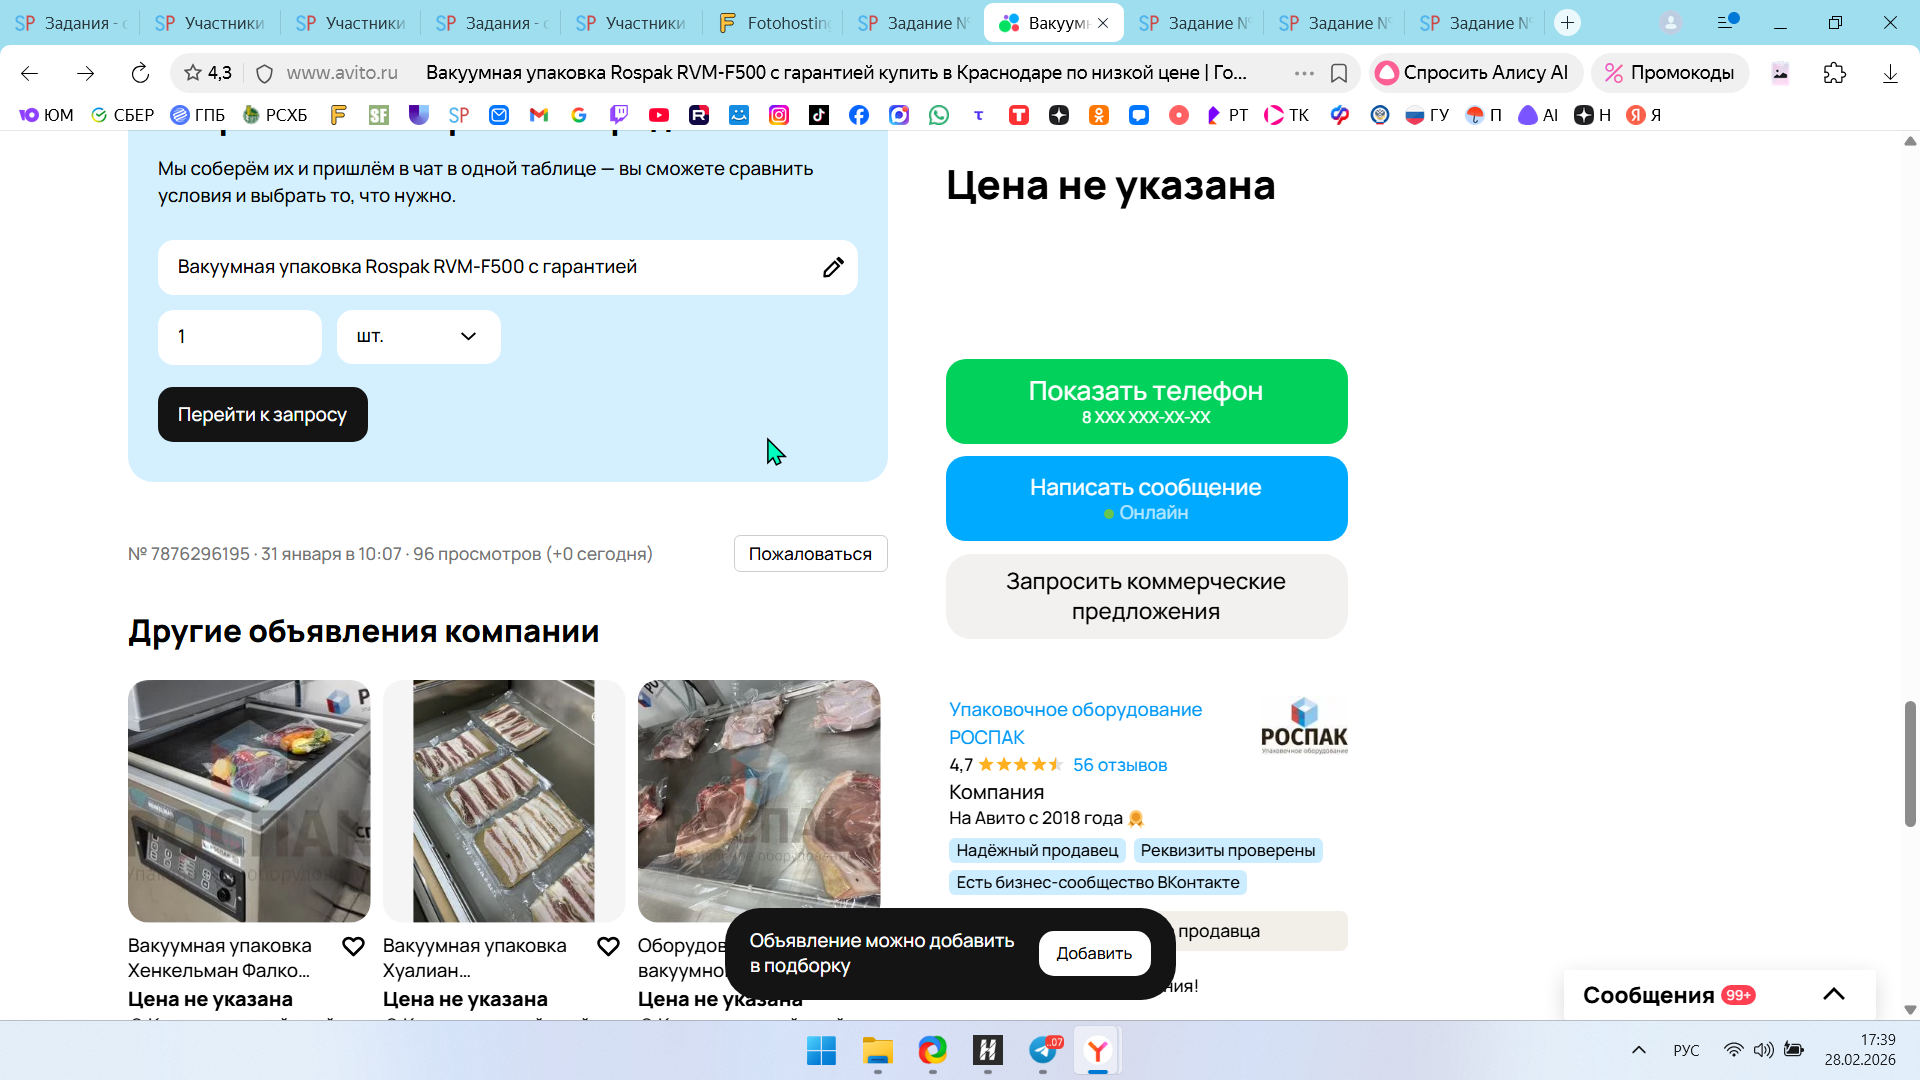Favorite the Henkelman Falcon vacuum packer listing
This screenshot has height=1080, width=1920.
click(353, 946)
